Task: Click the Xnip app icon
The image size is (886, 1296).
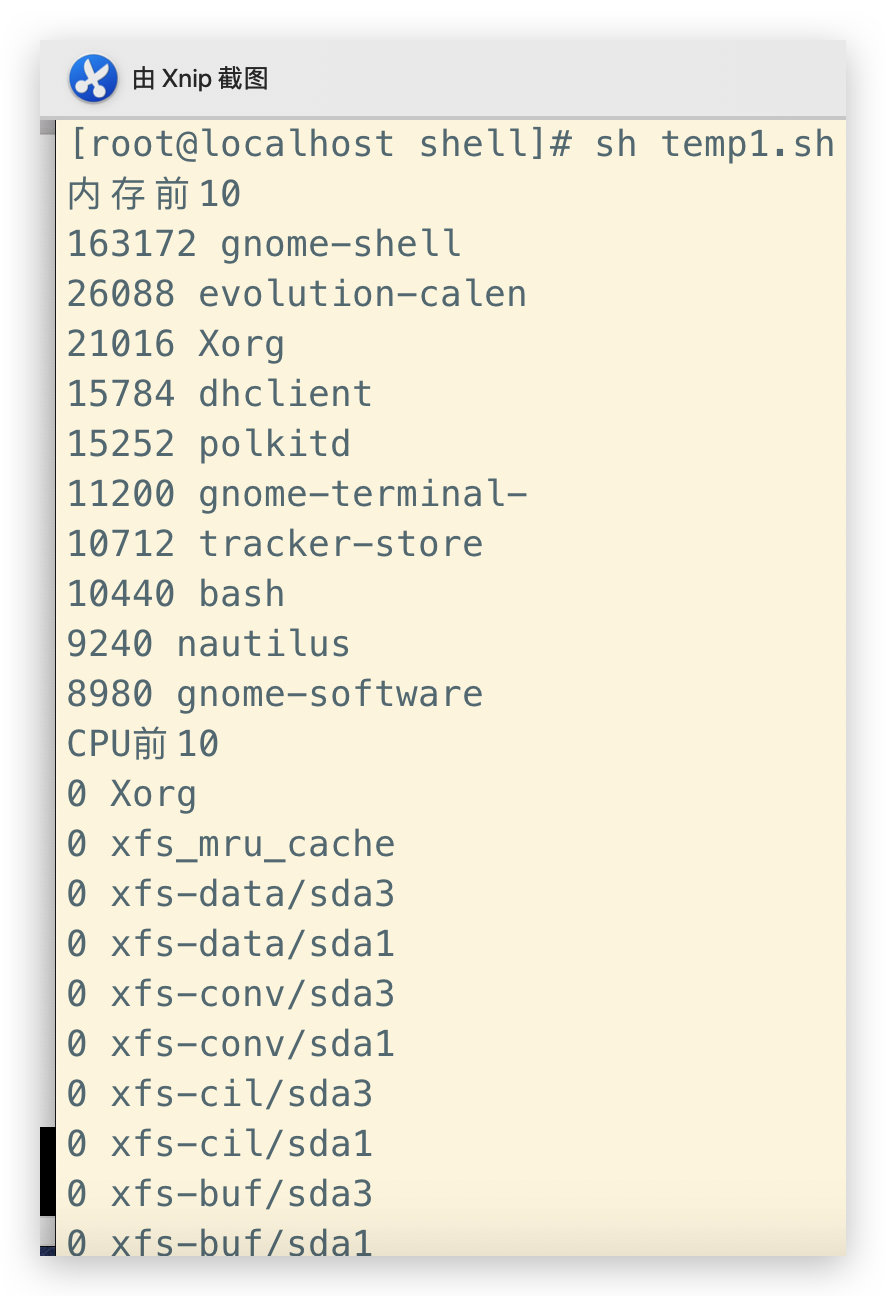Action: 93,79
